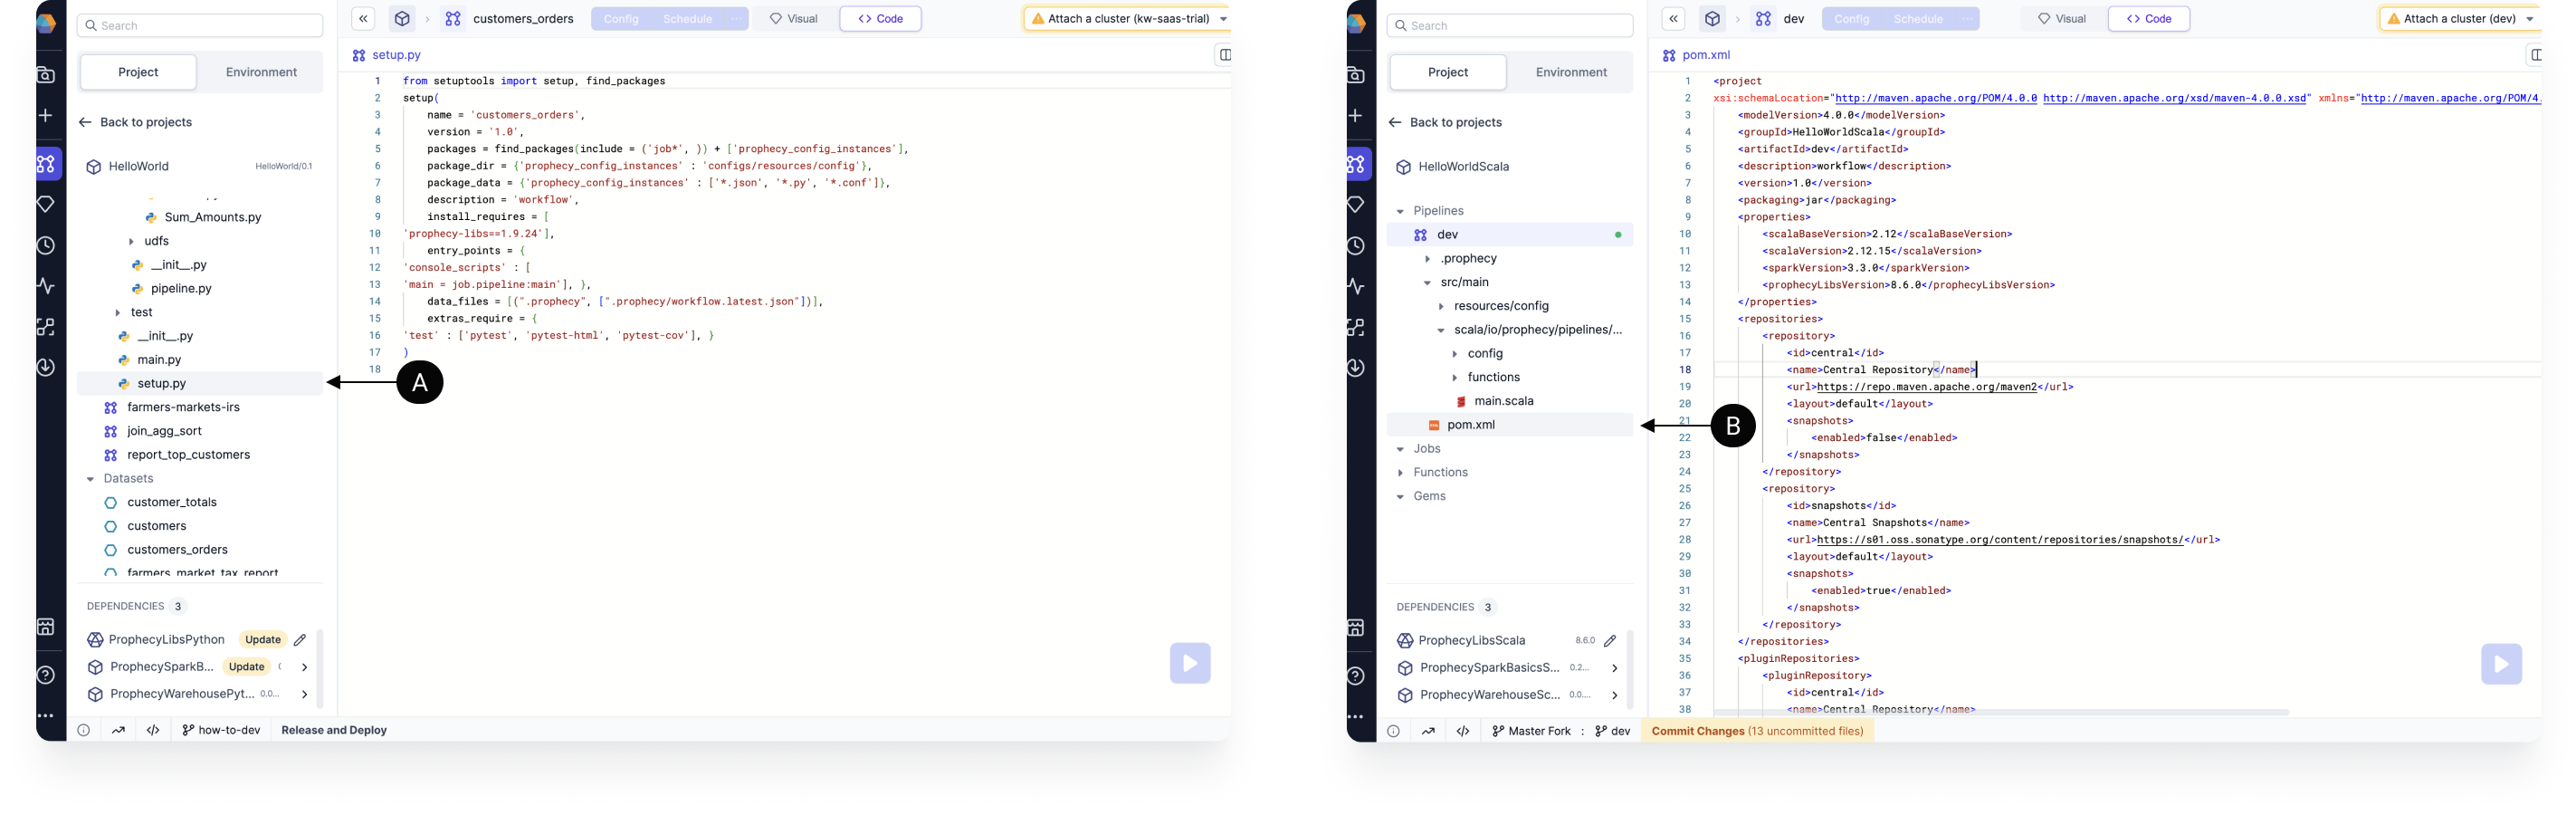Select the Project tab in right window

pos(1448,72)
